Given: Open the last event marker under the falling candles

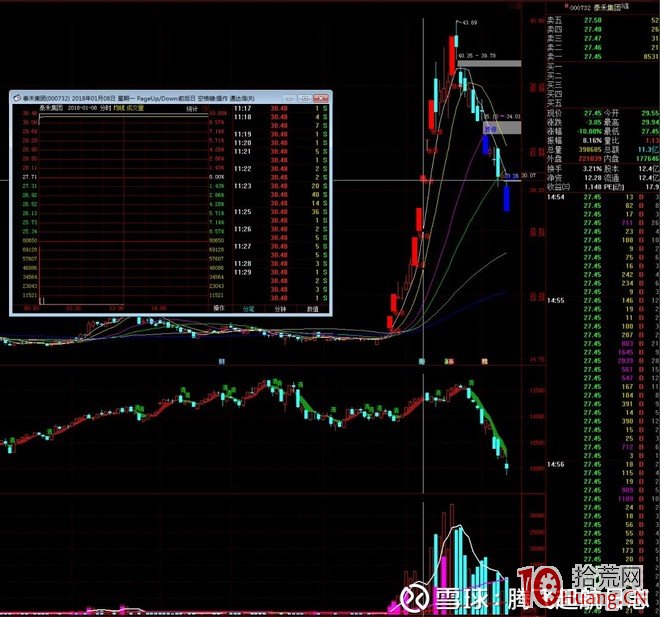Looking at the screenshot, I should pyautogui.click(x=484, y=361).
